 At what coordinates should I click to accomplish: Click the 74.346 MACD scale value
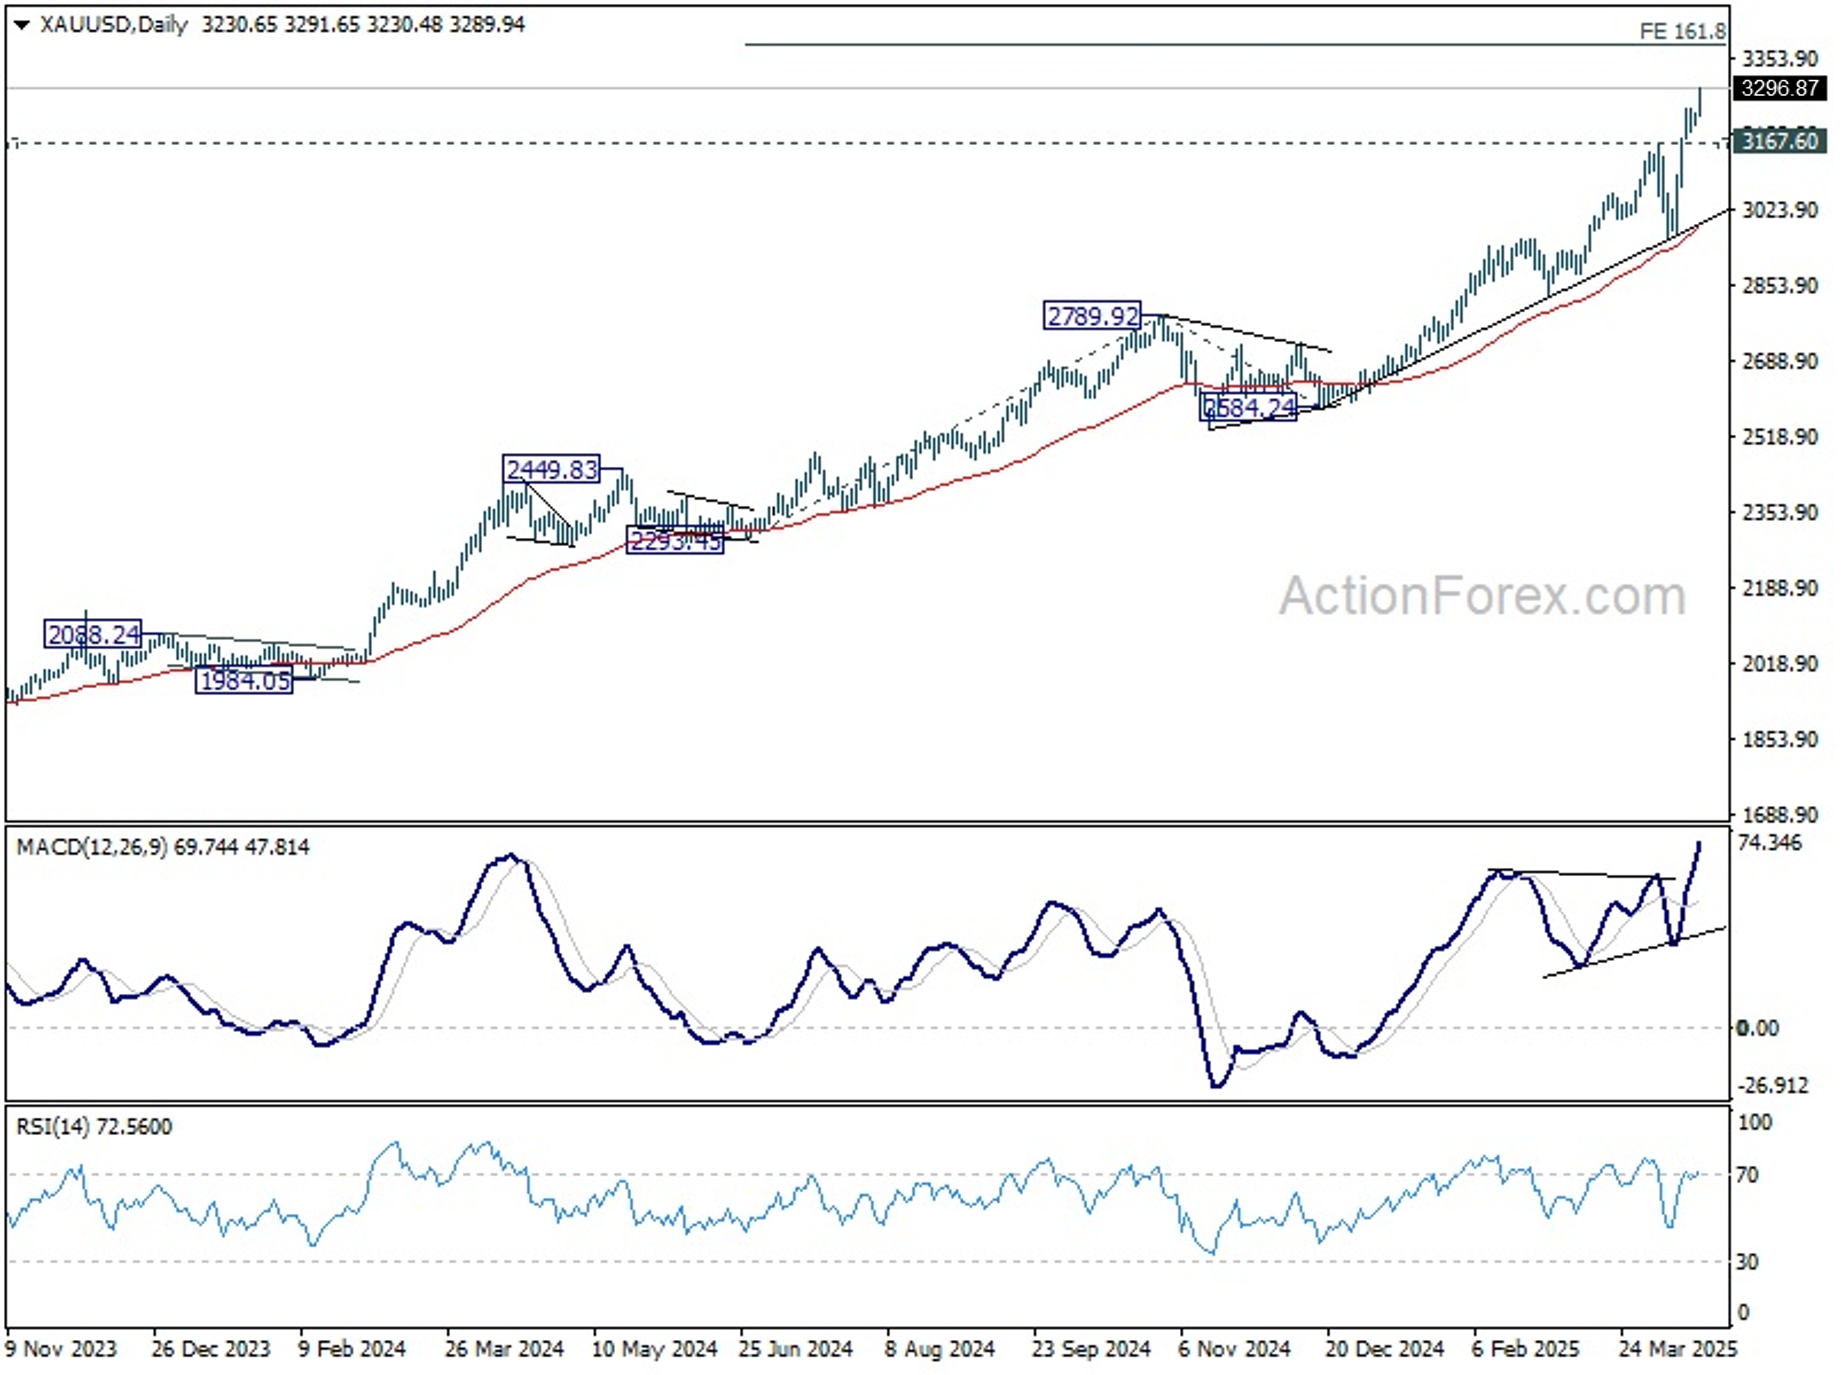1770,843
